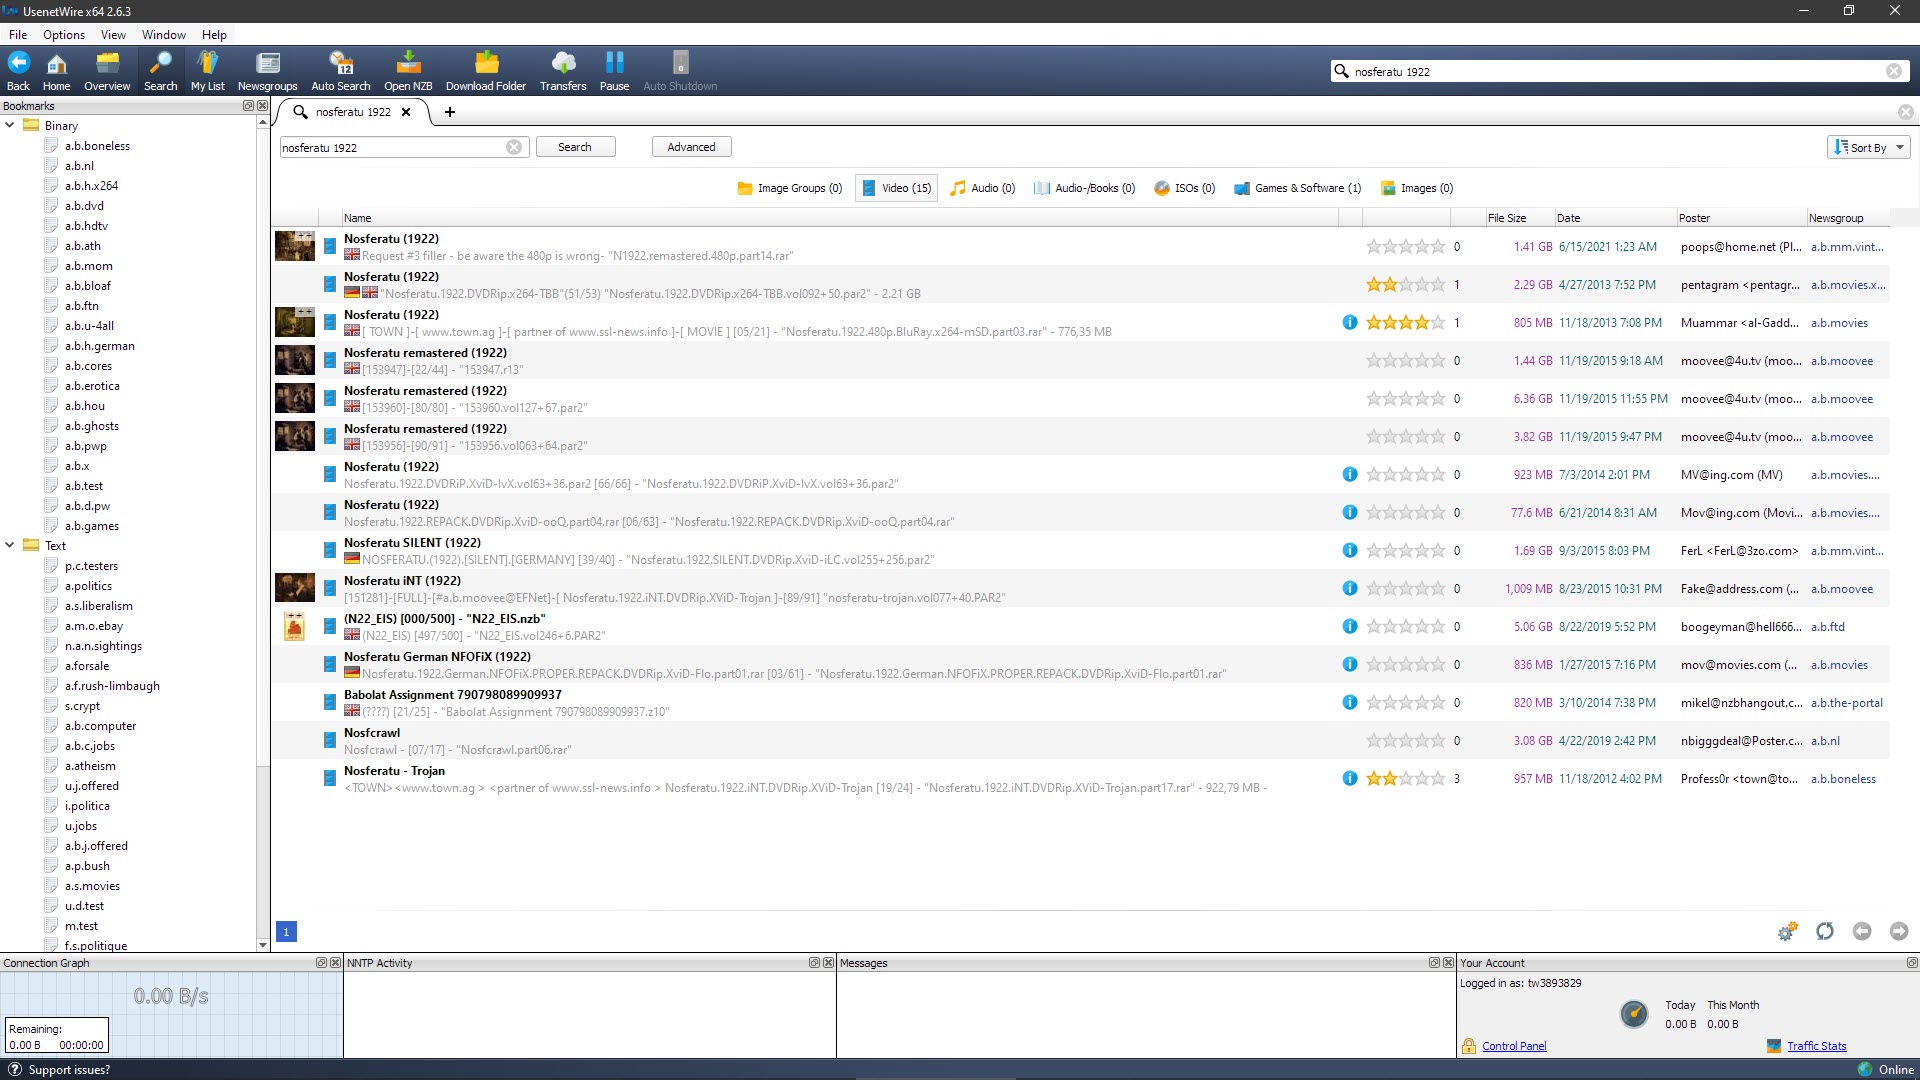Close the Bookmarks panel

[x=262, y=105]
